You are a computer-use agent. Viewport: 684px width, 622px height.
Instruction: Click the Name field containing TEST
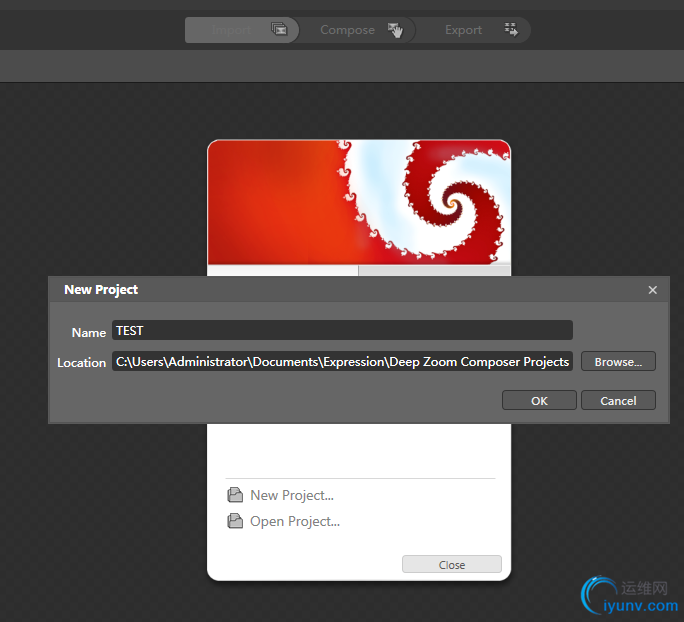[342, 330]
